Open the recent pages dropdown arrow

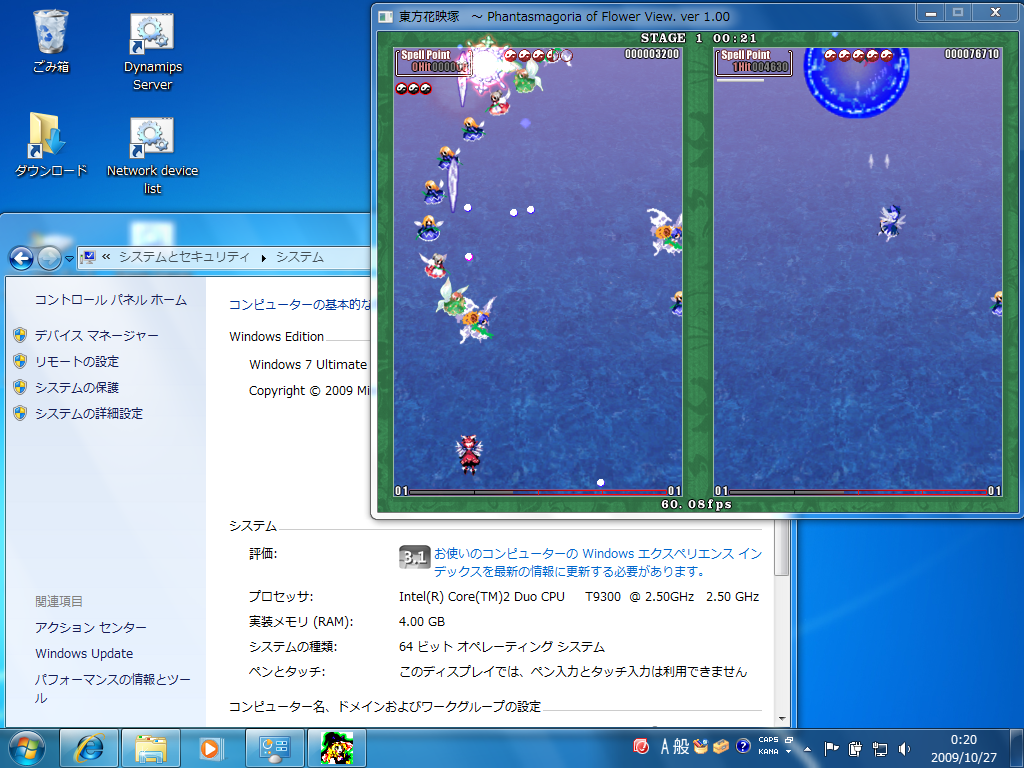click(69, 258)
